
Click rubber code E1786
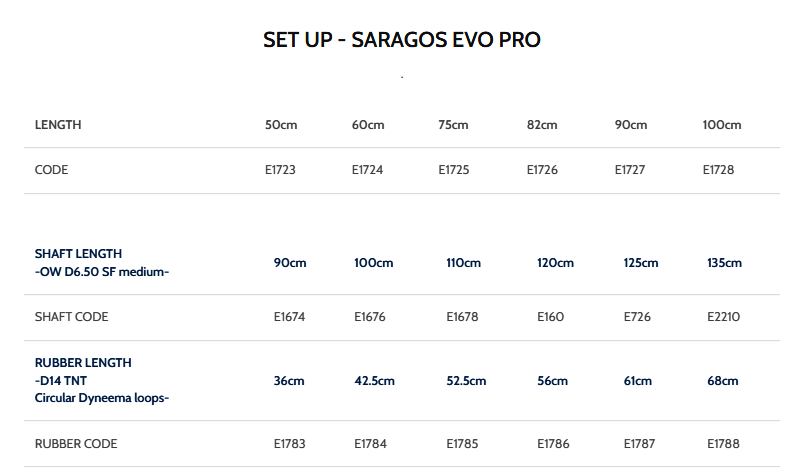click(x=553, y=443)
